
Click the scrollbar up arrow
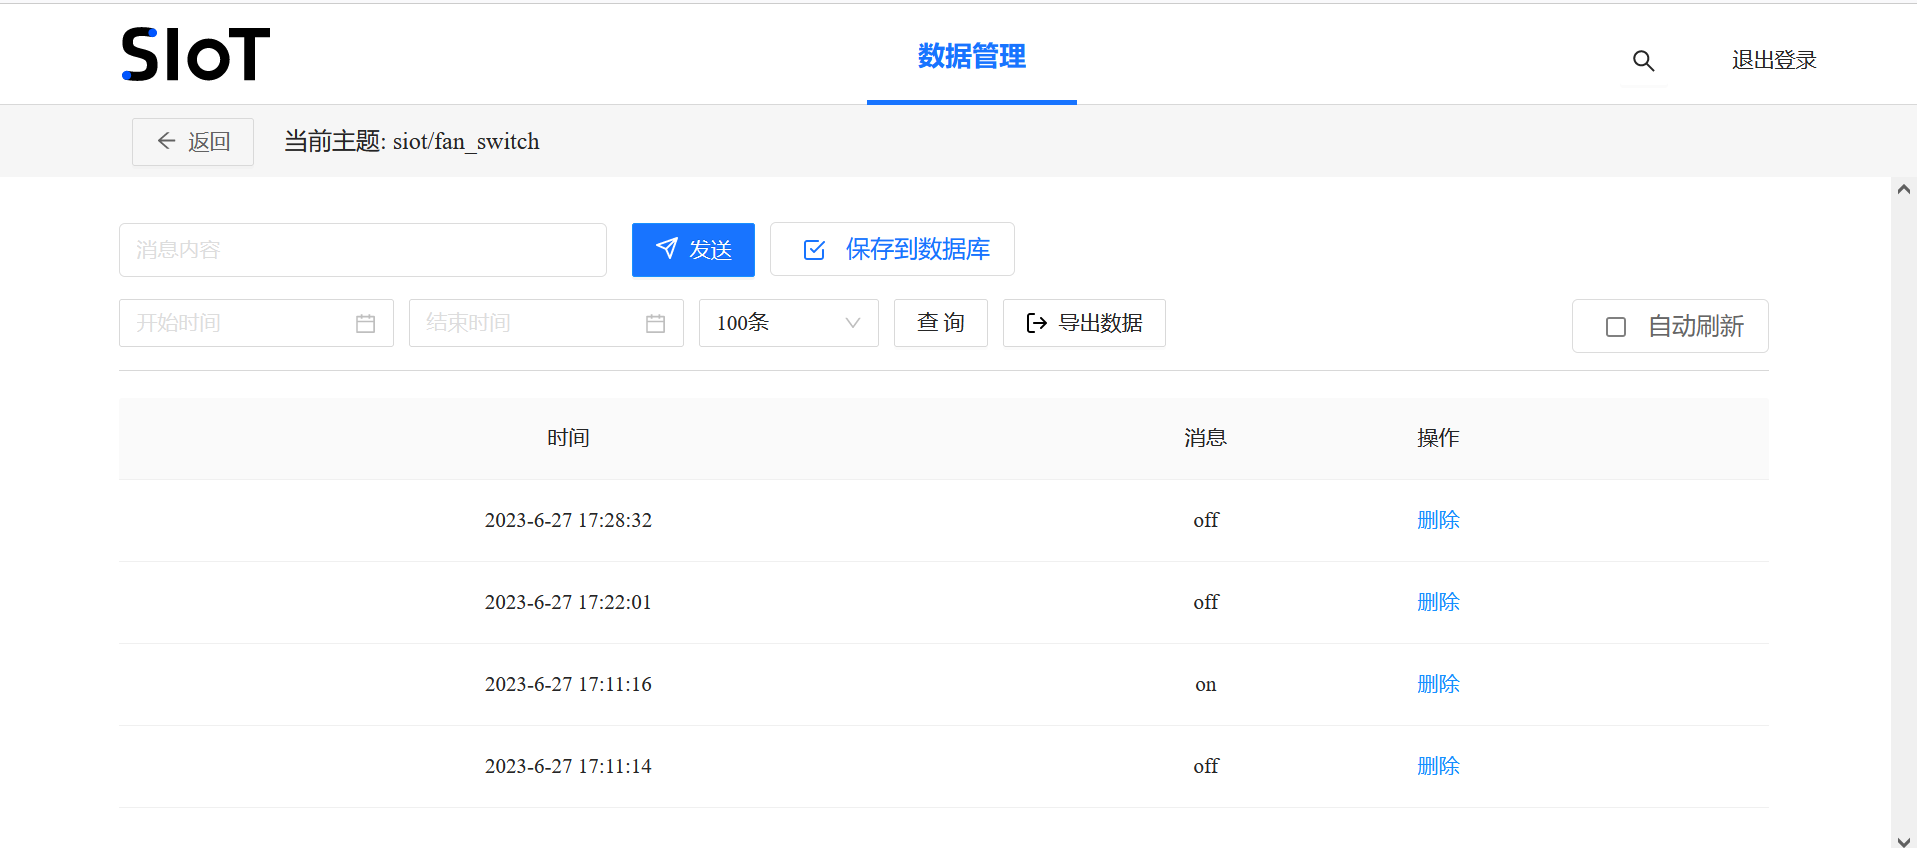(1904, 189)
